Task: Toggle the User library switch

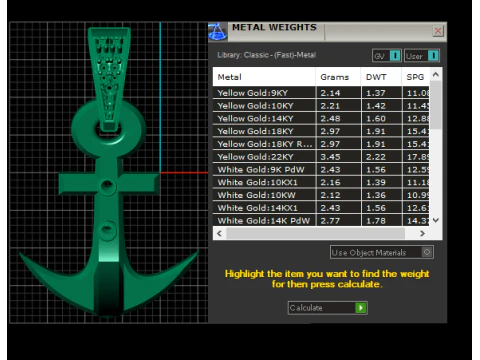Action: 422,56
